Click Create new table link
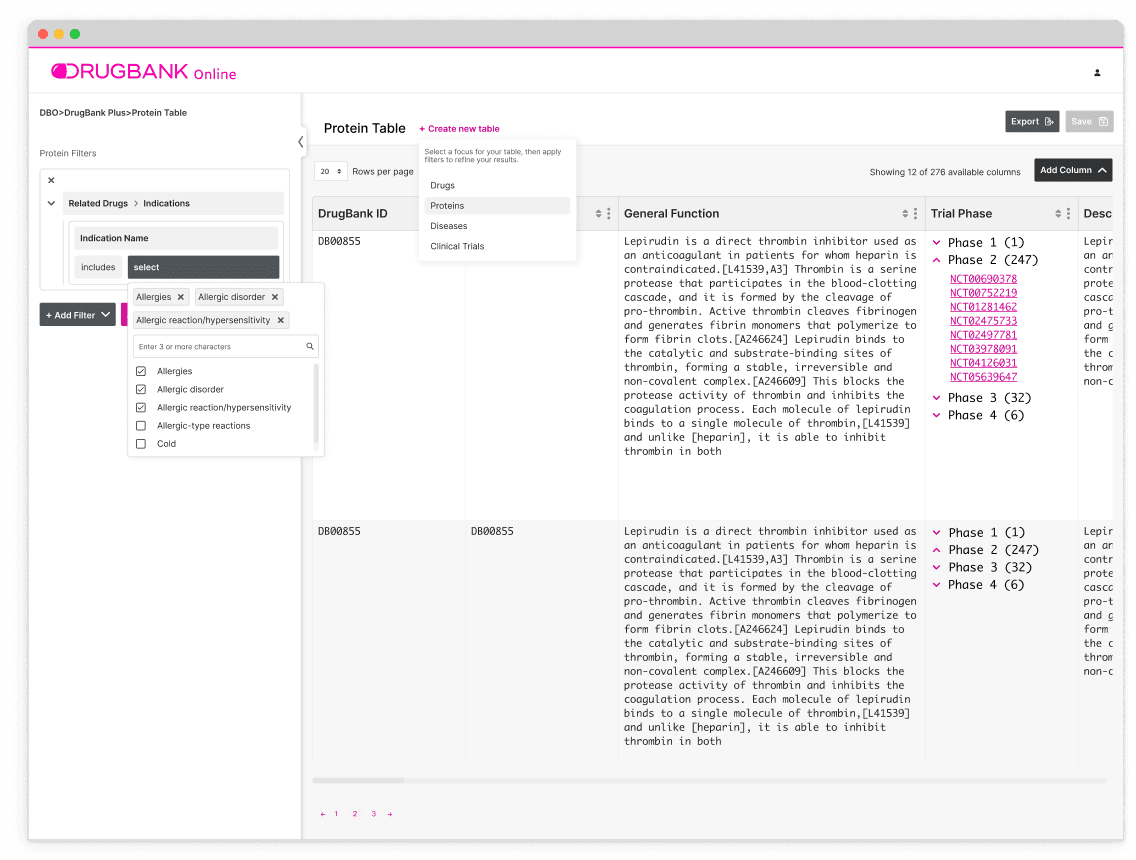The height and width of the screenshot is (860, 1136). (x=459, y=129)
